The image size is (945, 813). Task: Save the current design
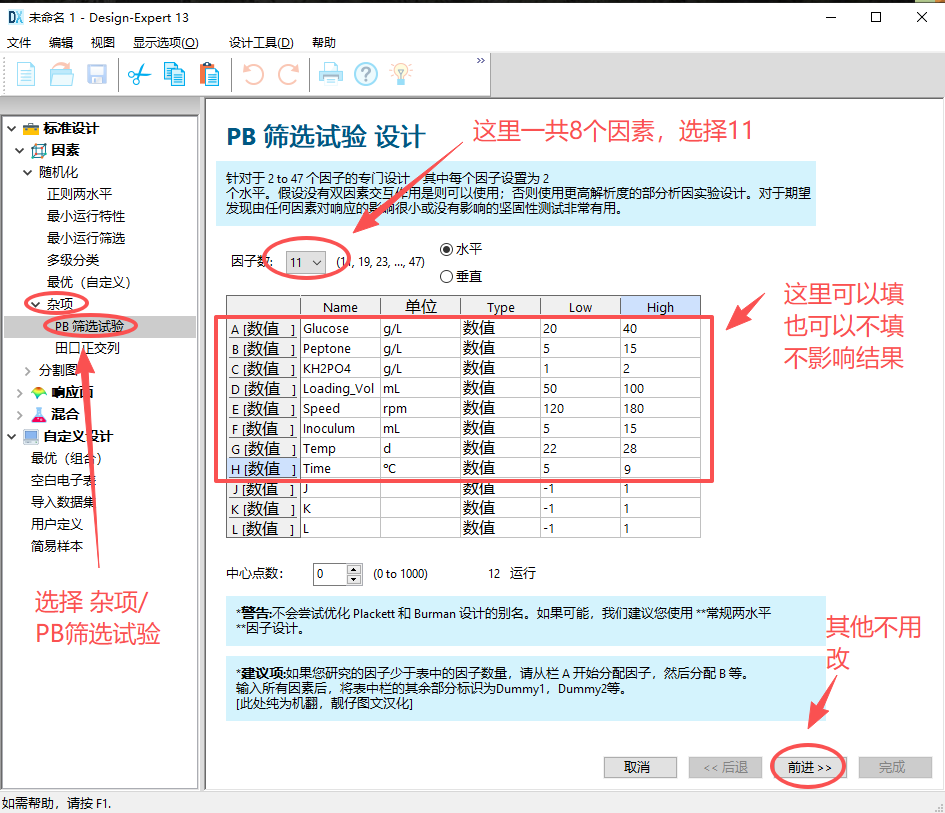[x=95, y=74]
